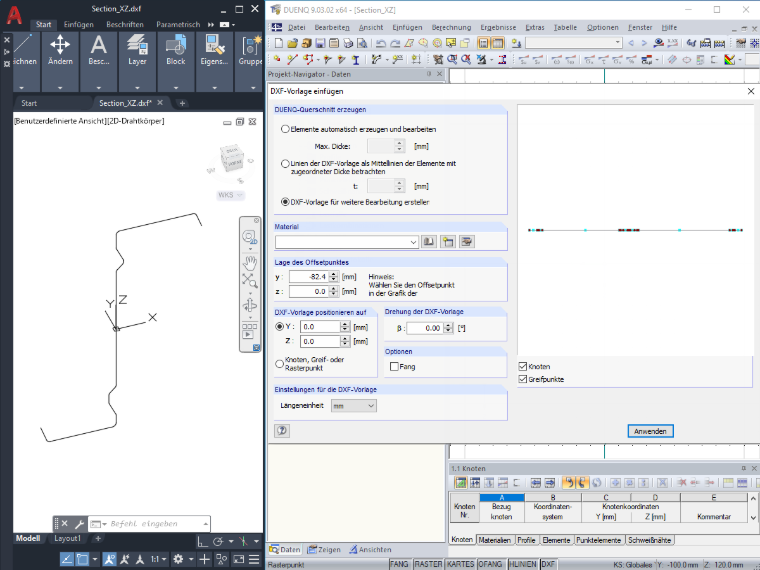This screenshot has width=760, height=570.
Task: Click the New file icon in DUENQ toolbar
Action: [278, 43]
